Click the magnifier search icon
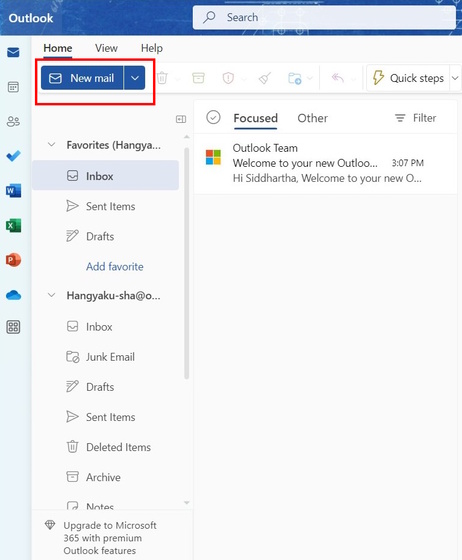The image size is (462, 560). 209,17
